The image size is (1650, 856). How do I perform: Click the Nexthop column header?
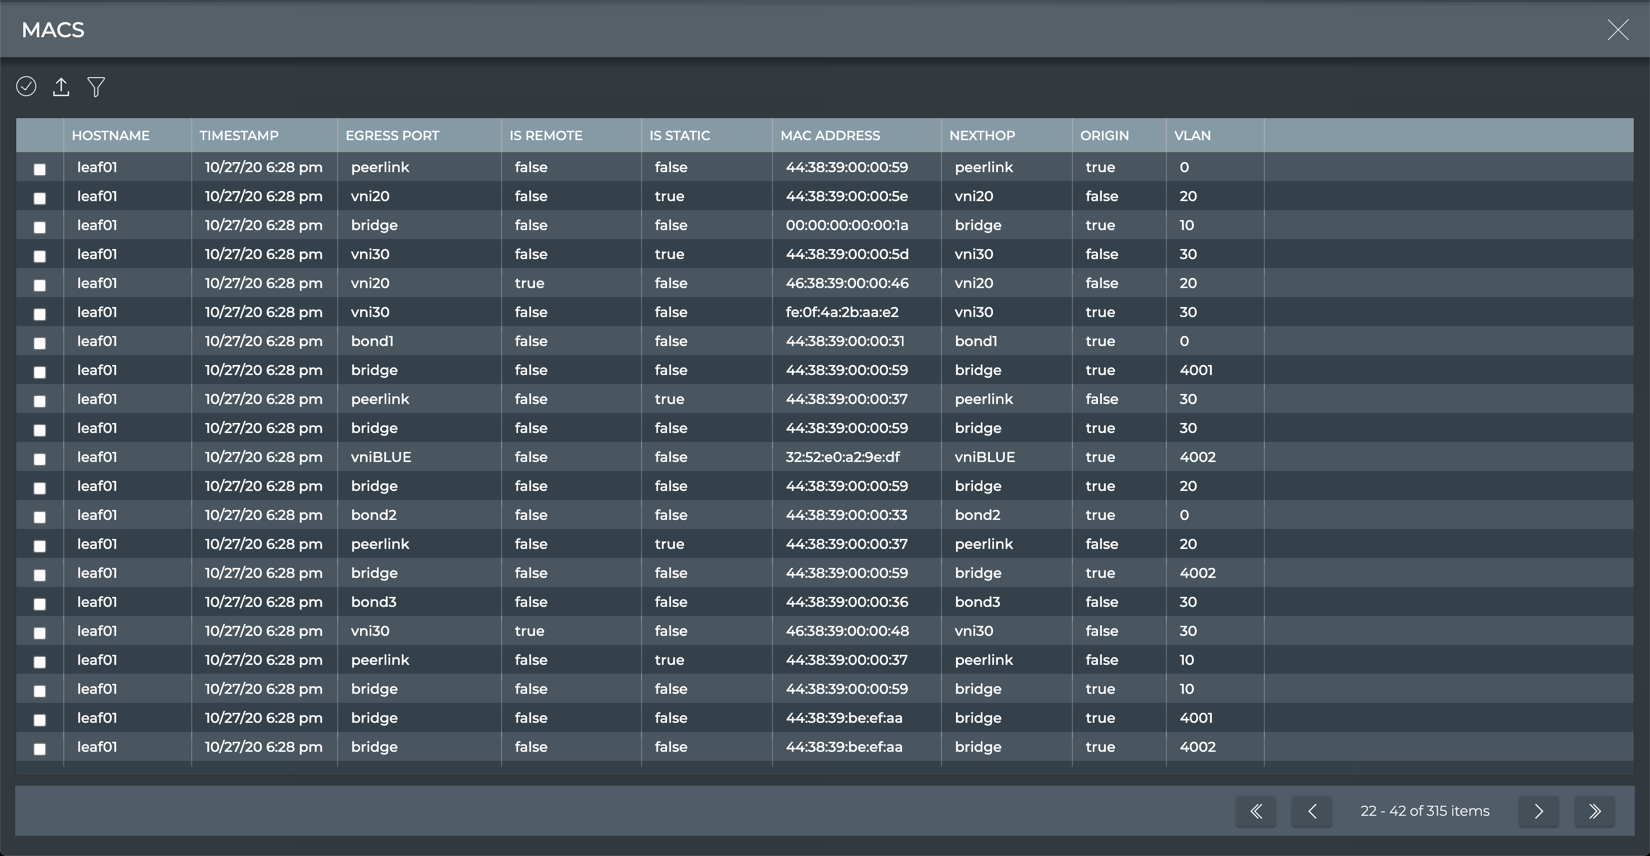(982, 135)
